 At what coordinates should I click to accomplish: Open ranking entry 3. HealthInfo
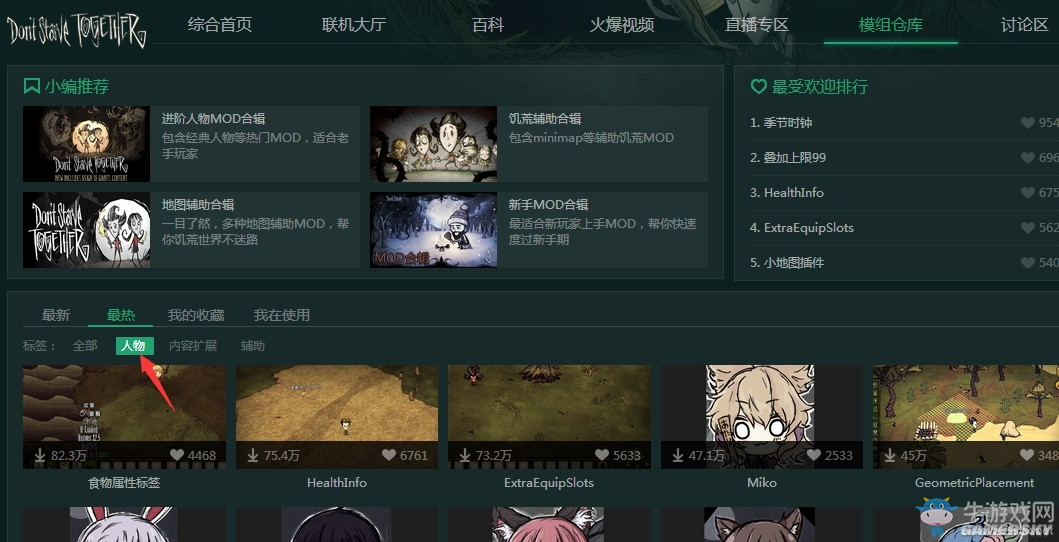click(x=787, y=193)
